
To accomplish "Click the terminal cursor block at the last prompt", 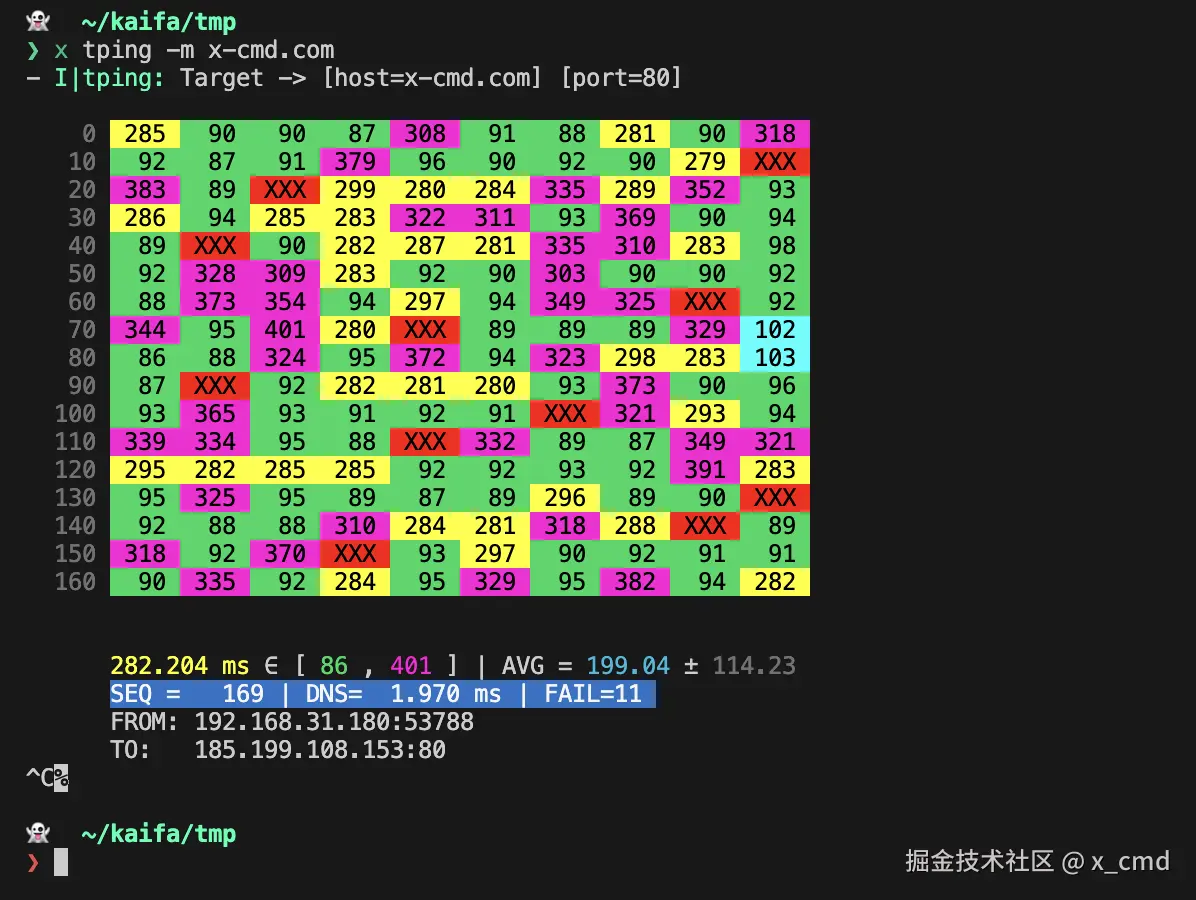I will [61, 862].
